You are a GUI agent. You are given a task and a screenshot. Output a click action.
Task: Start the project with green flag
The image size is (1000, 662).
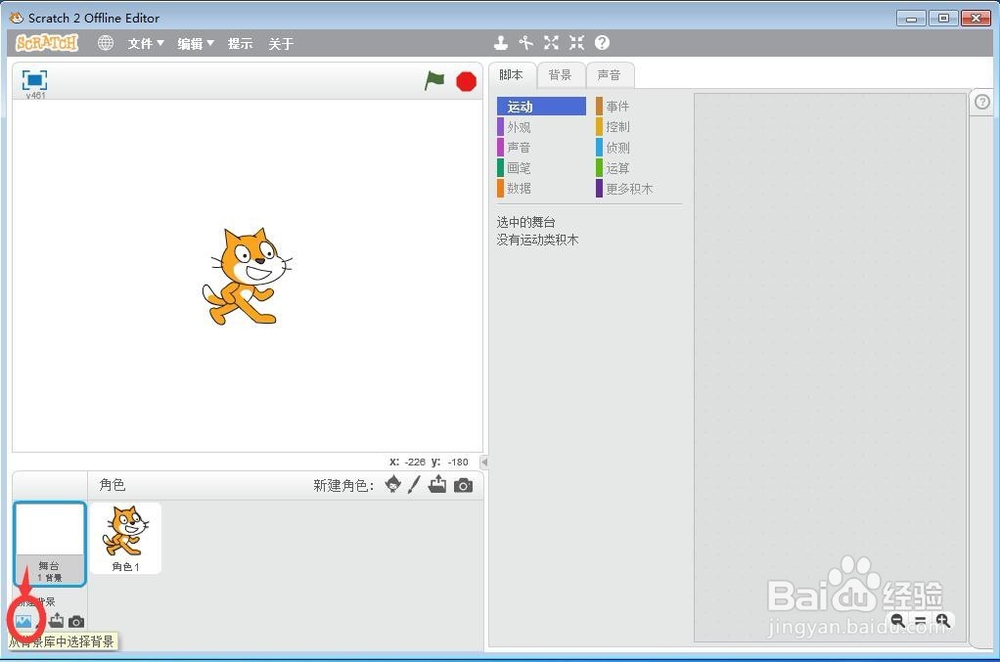(434, 80)
